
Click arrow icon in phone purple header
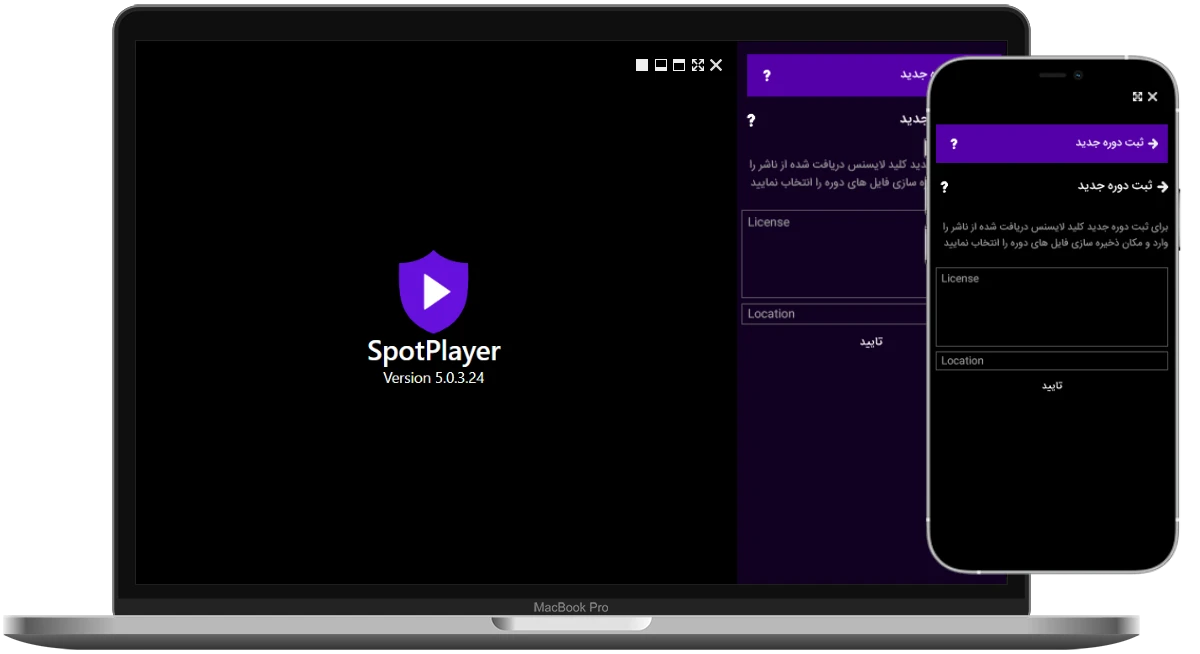tap(1153, 143)
